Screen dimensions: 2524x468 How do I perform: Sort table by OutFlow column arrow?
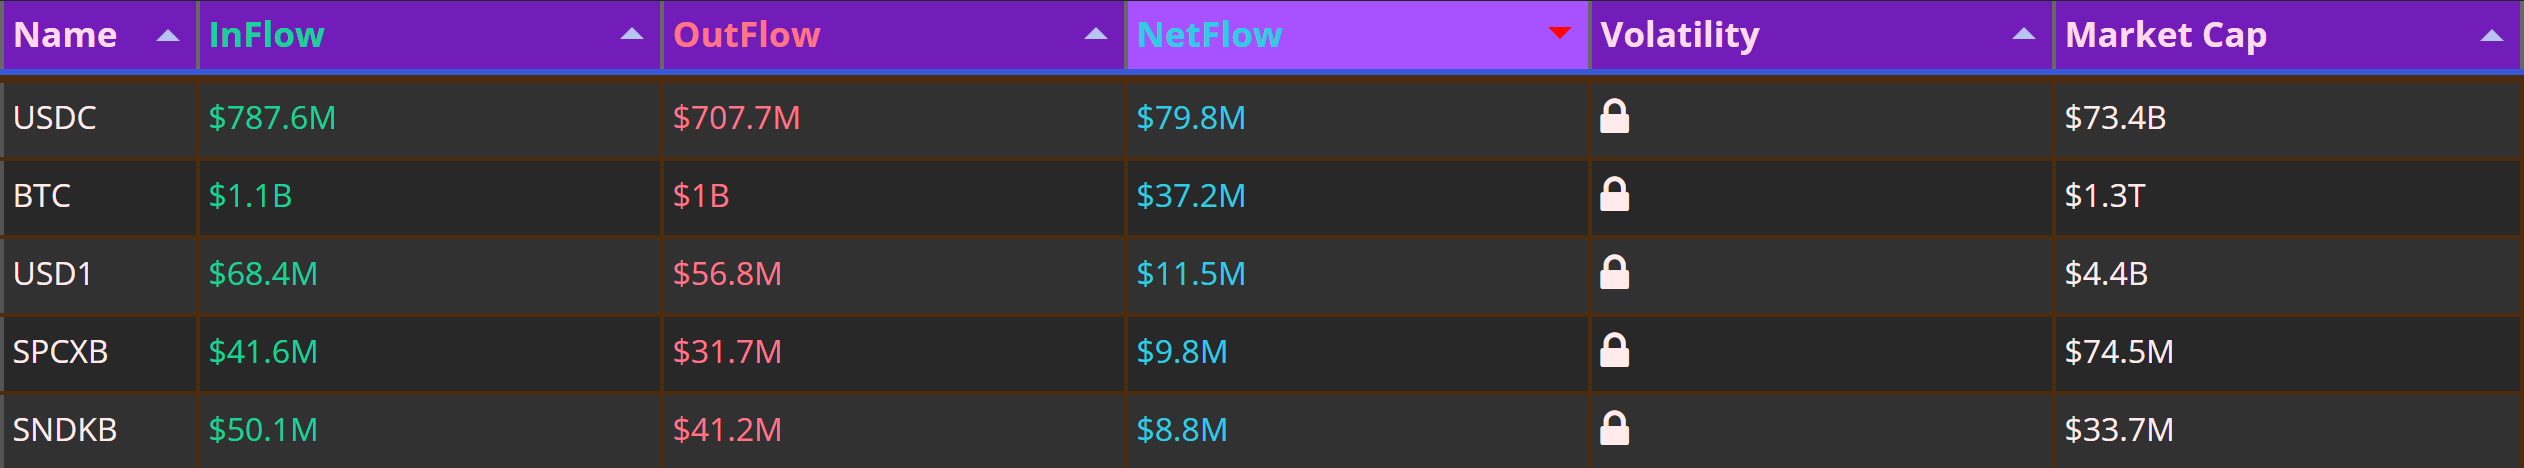(1096, 34)
